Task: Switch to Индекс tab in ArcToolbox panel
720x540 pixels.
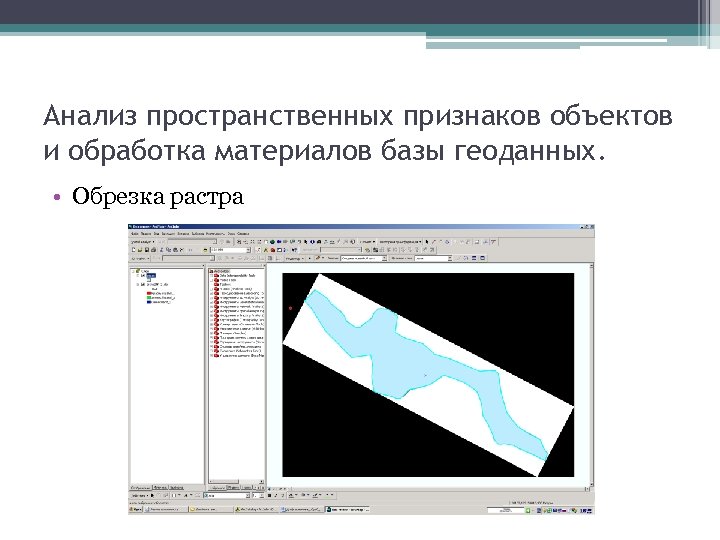Action: pos(233,487)
